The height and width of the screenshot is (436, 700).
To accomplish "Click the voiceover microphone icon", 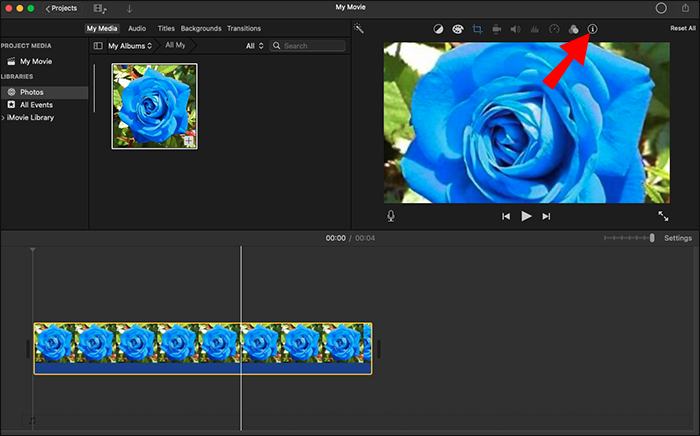I will click(391, 216).
